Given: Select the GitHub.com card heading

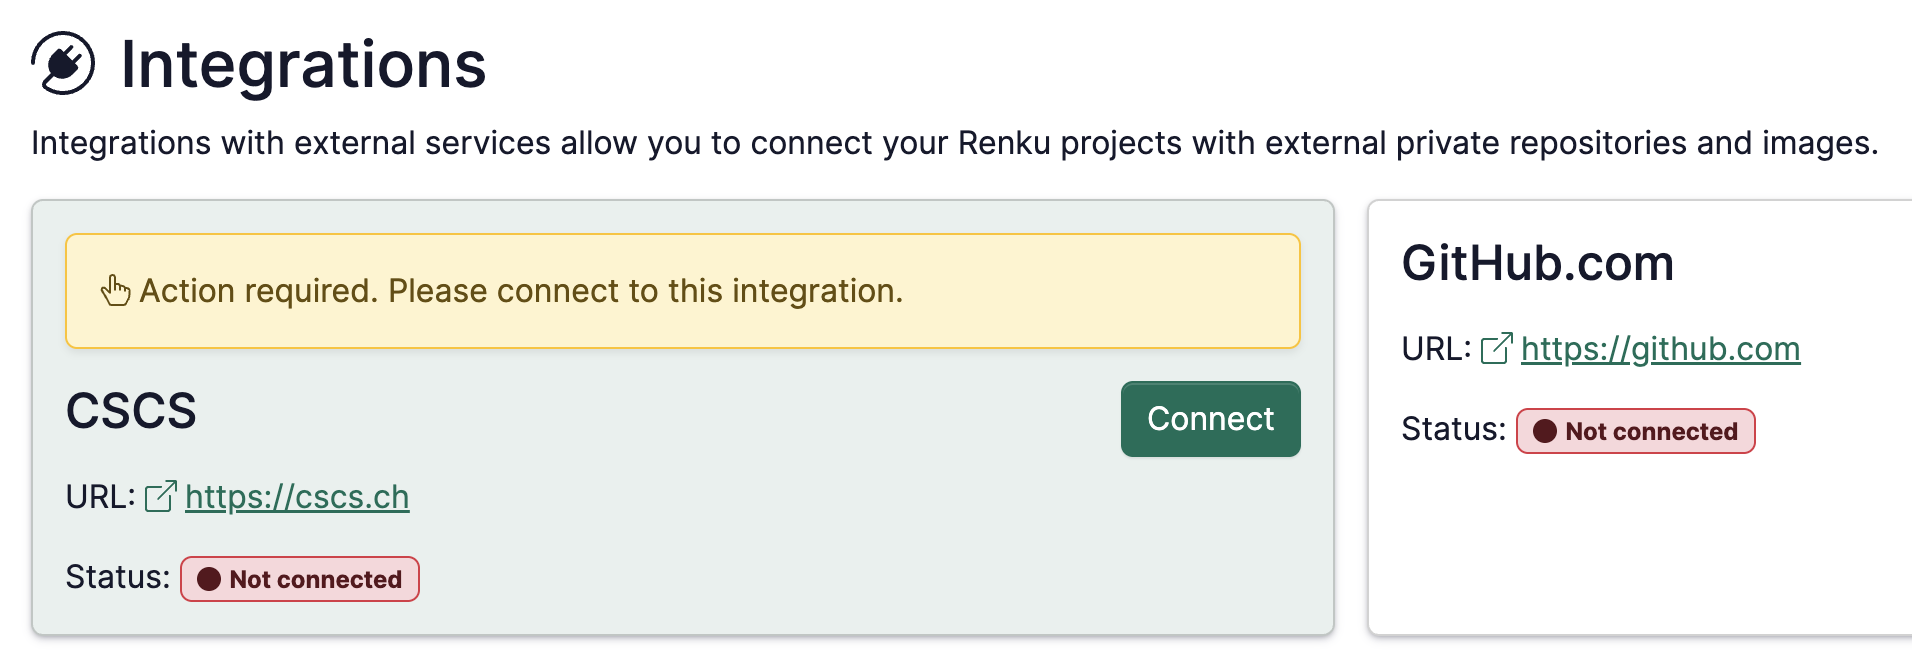Looking at the screenshot, I should [1538, 263].
